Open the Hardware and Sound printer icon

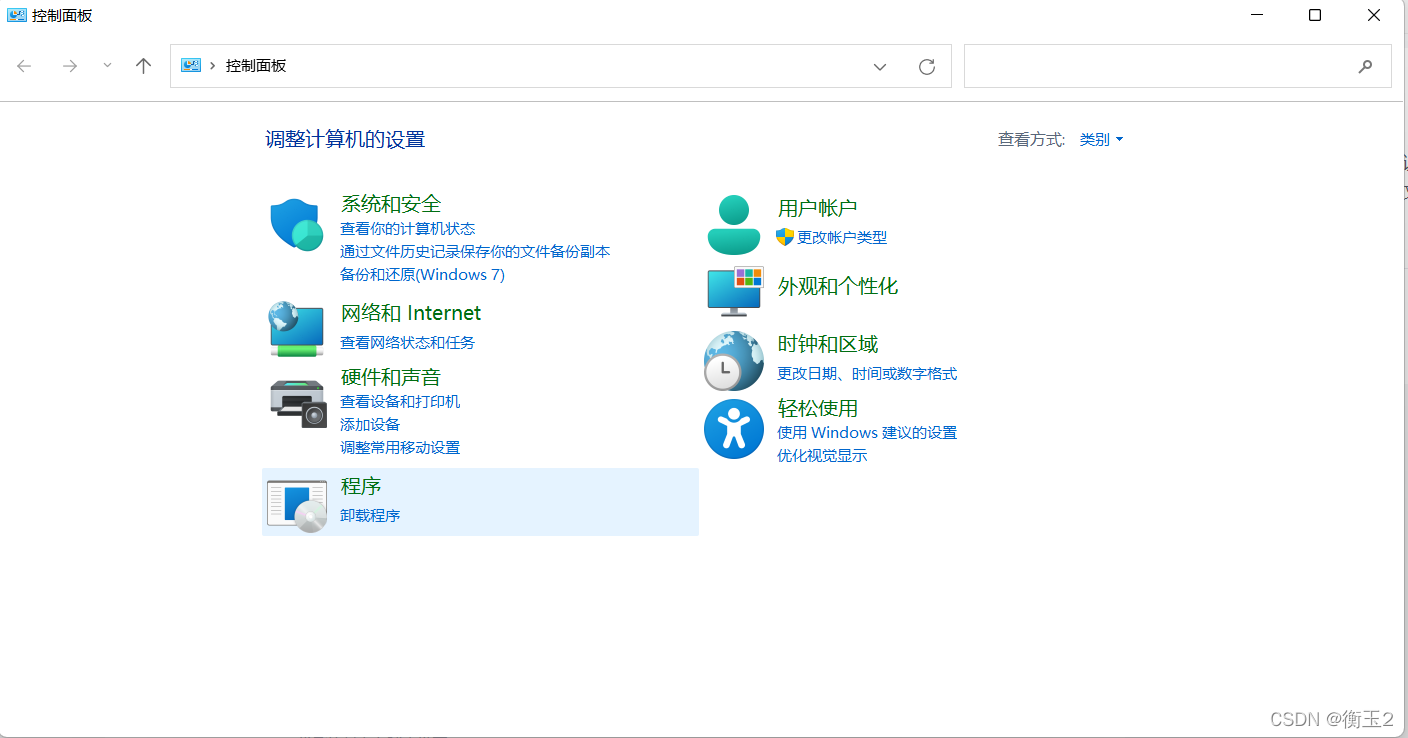pos(298,403)
